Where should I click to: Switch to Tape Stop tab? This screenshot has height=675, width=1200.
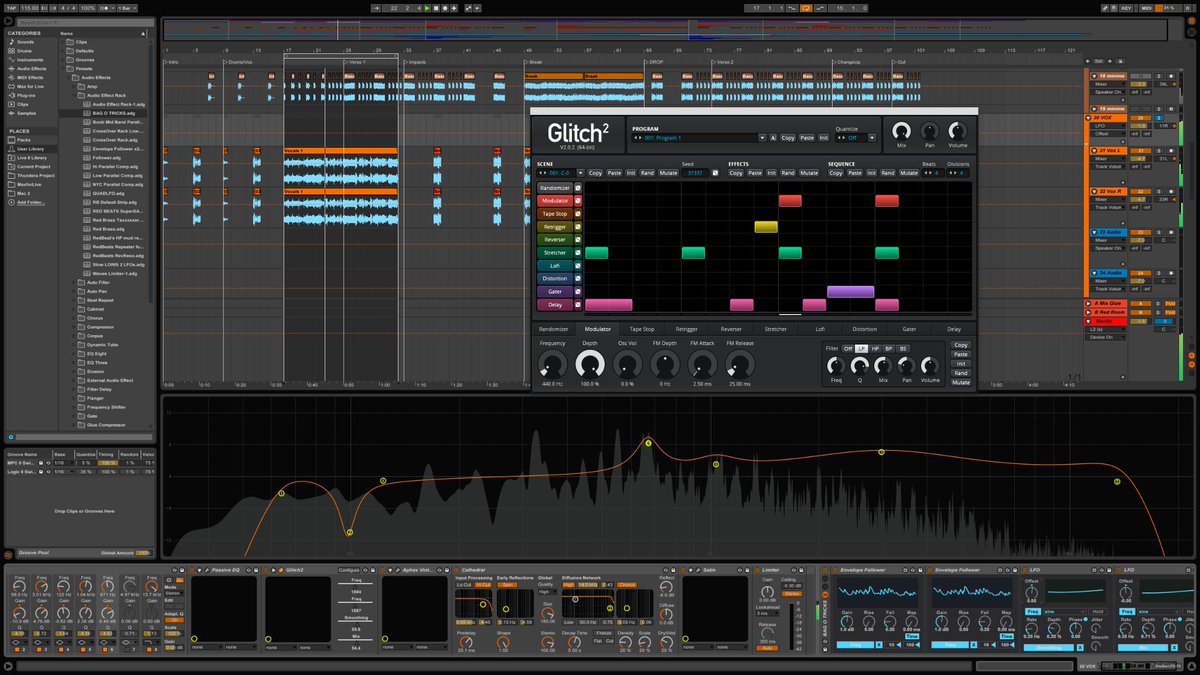pos(642,329)
